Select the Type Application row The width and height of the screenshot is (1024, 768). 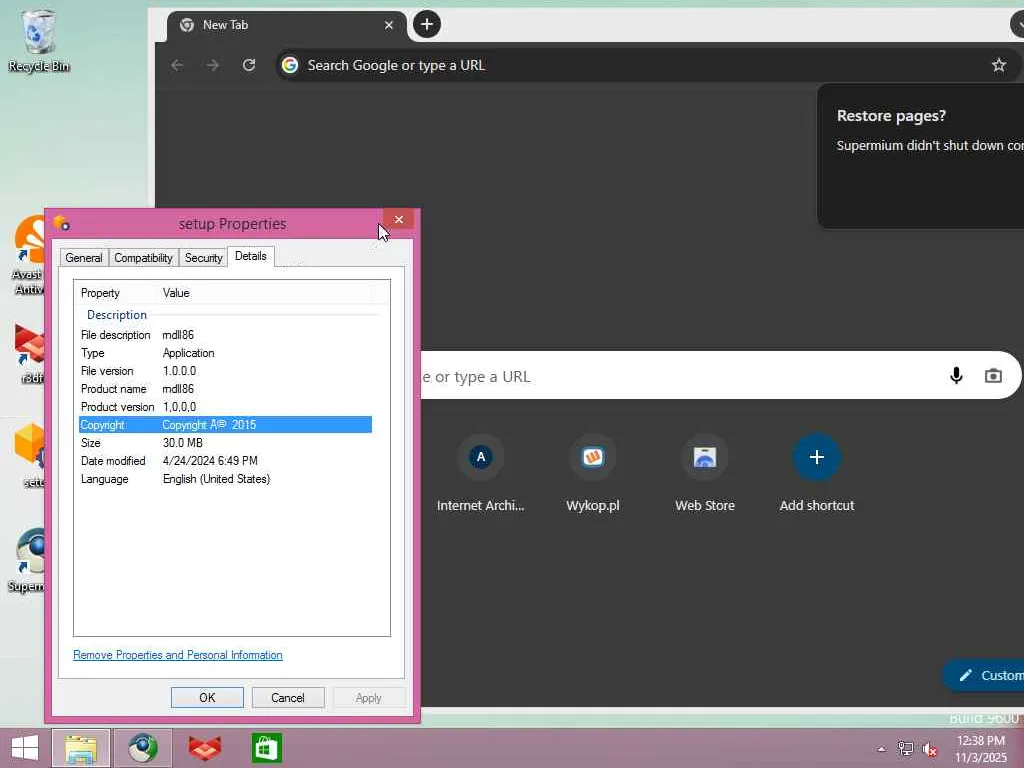click(x=225, y=353)
